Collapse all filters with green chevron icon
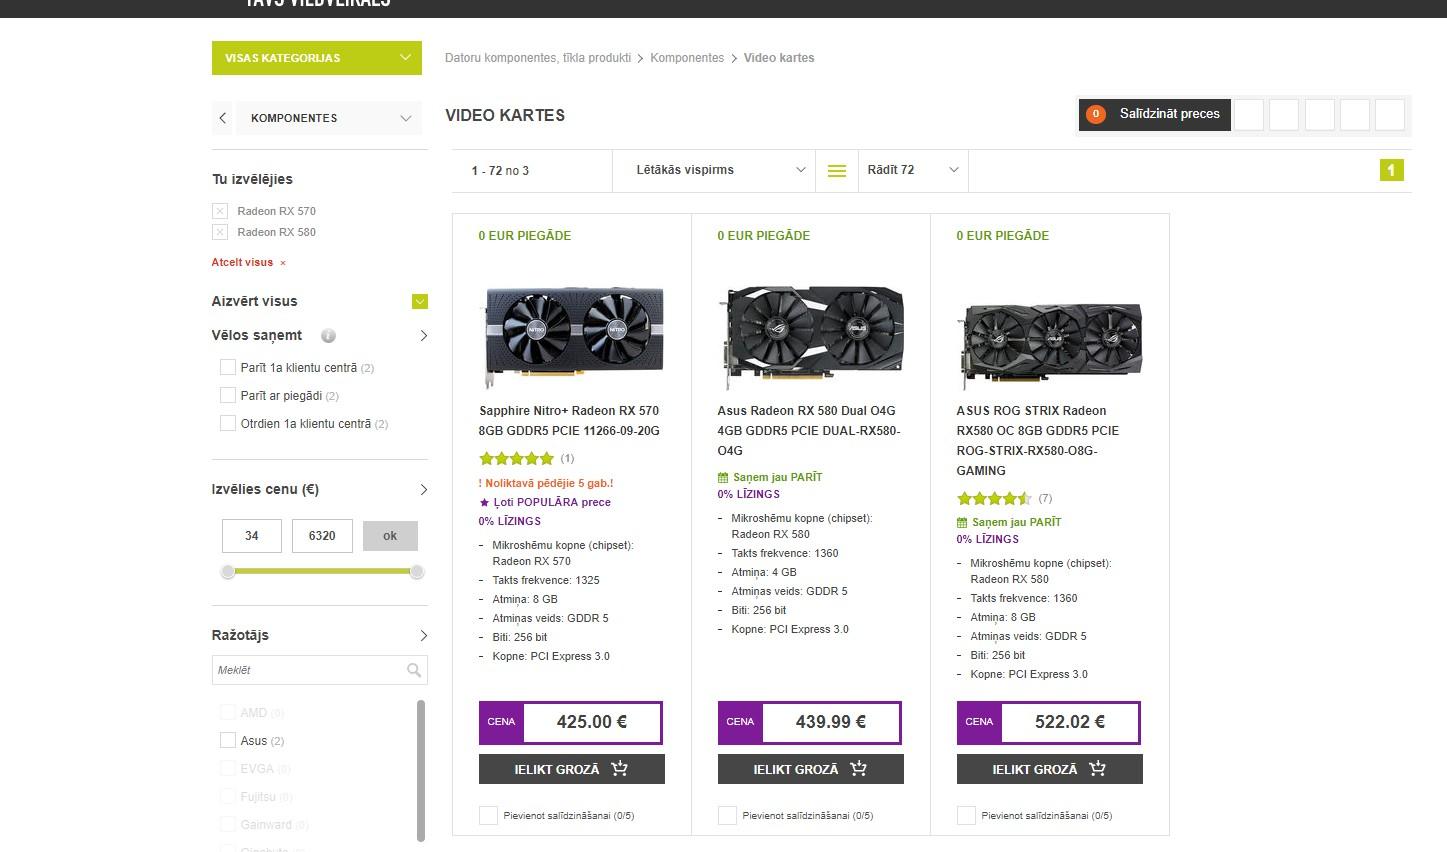The height and width of the screenshot is (852, 1447). click(420, 301)
